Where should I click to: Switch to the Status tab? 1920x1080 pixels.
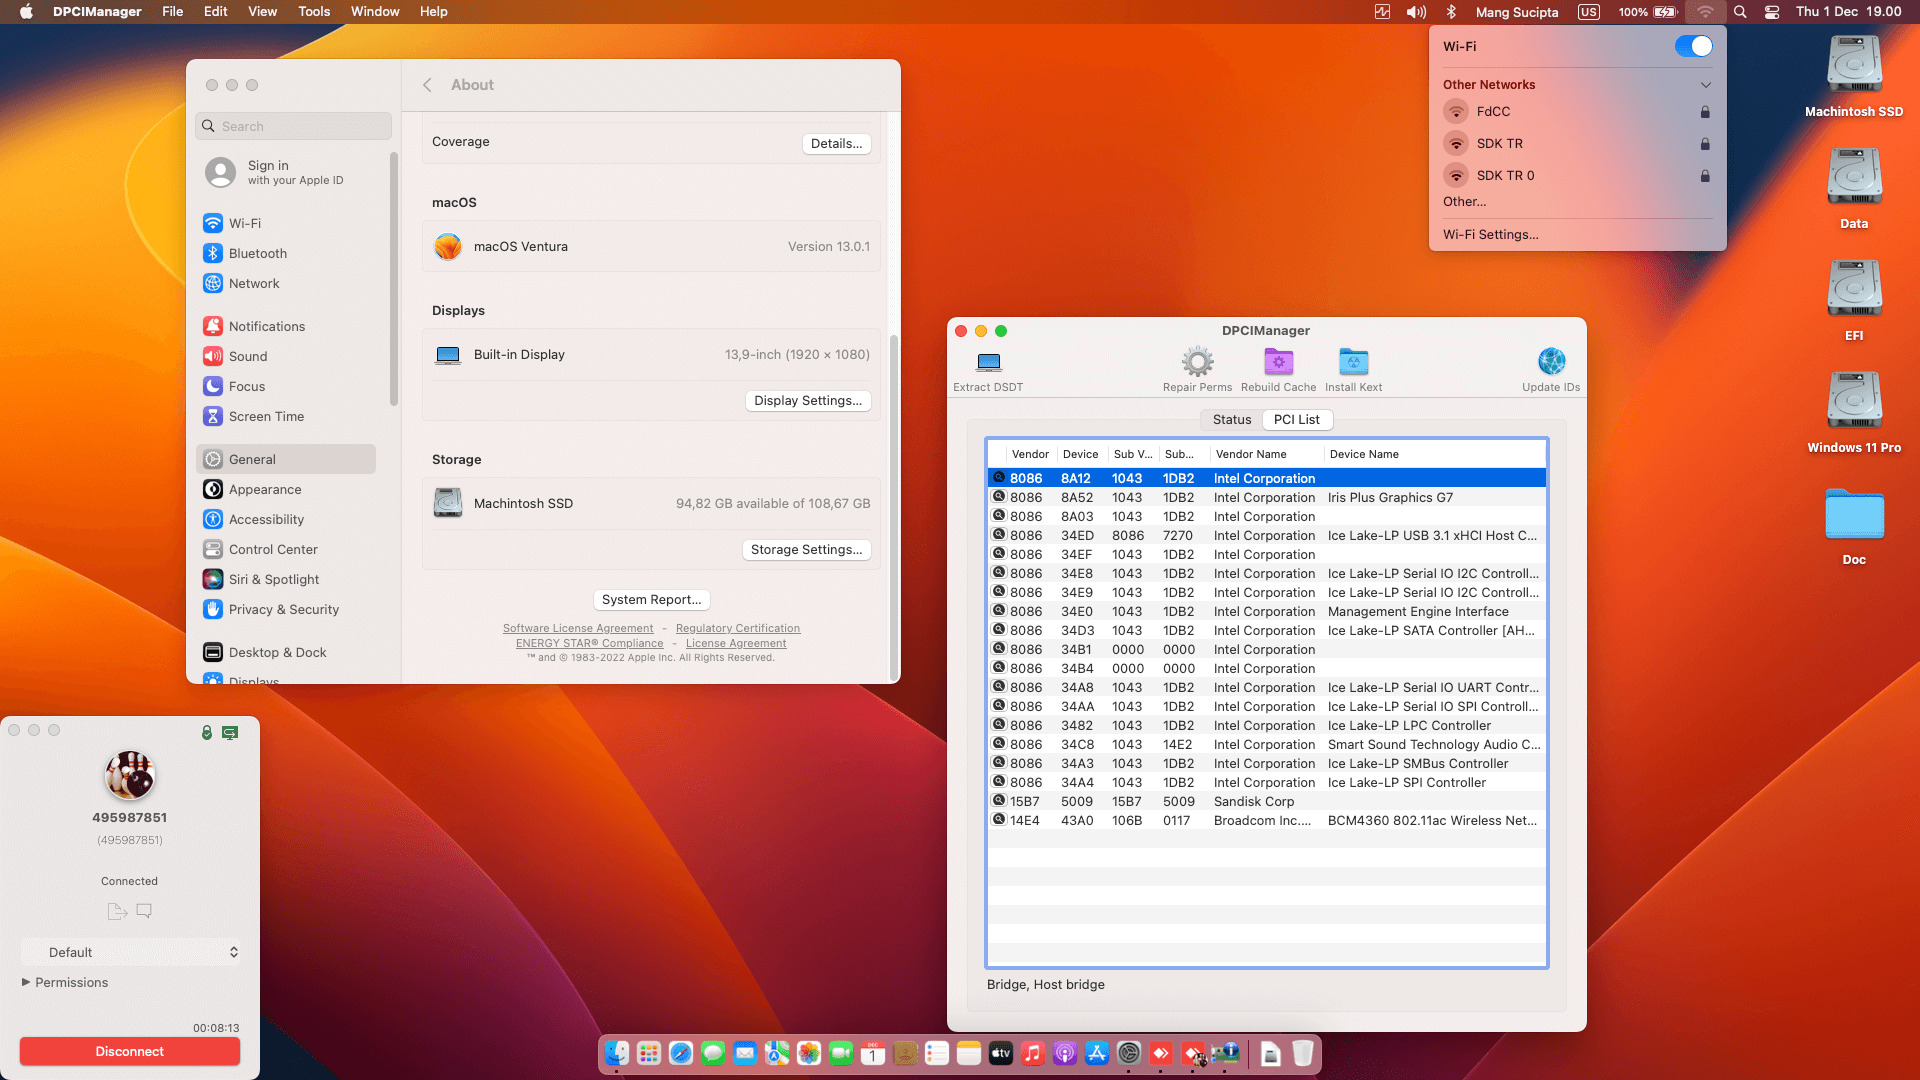[1232, 420]
